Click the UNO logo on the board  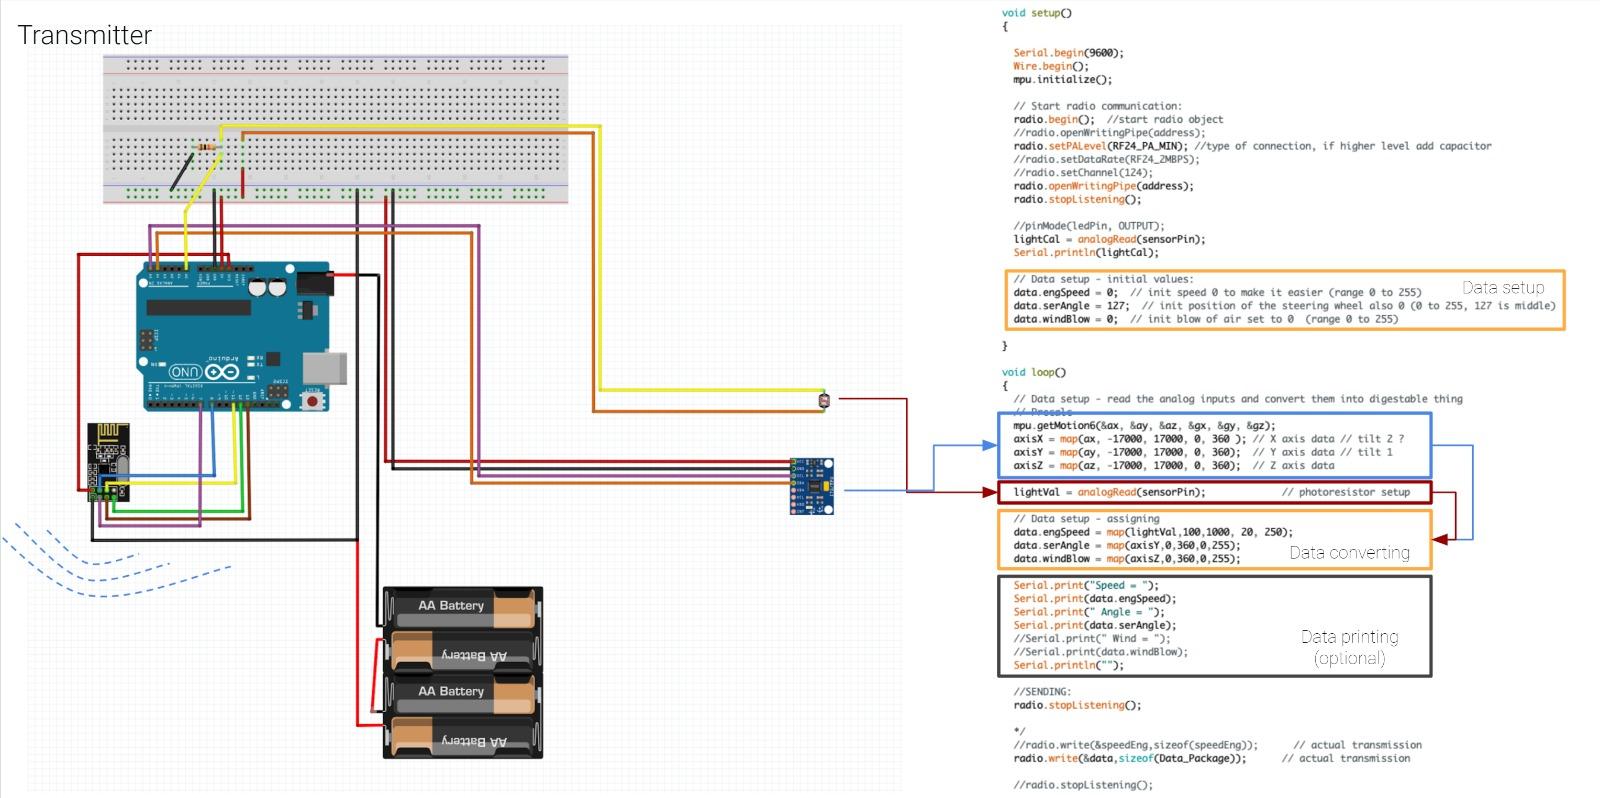point(185,372)
